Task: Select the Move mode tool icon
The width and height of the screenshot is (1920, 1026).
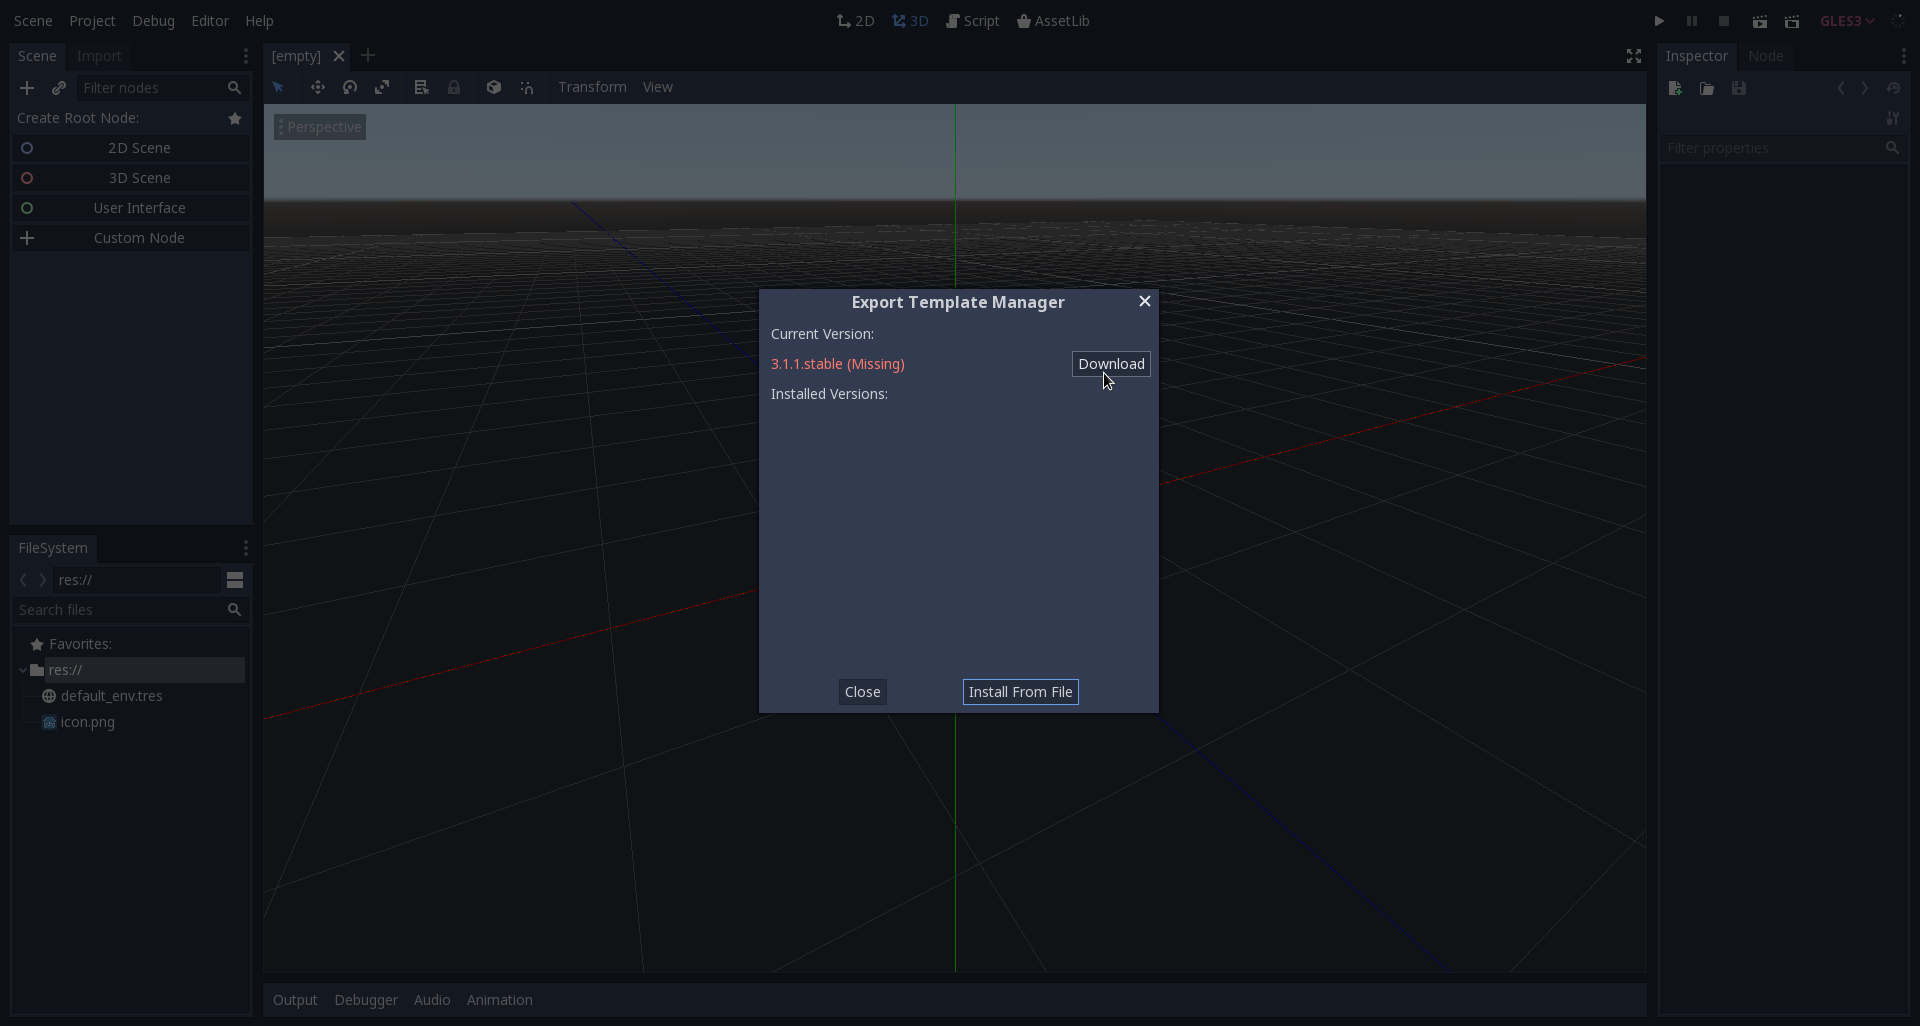Action: (x=318, y=87)
